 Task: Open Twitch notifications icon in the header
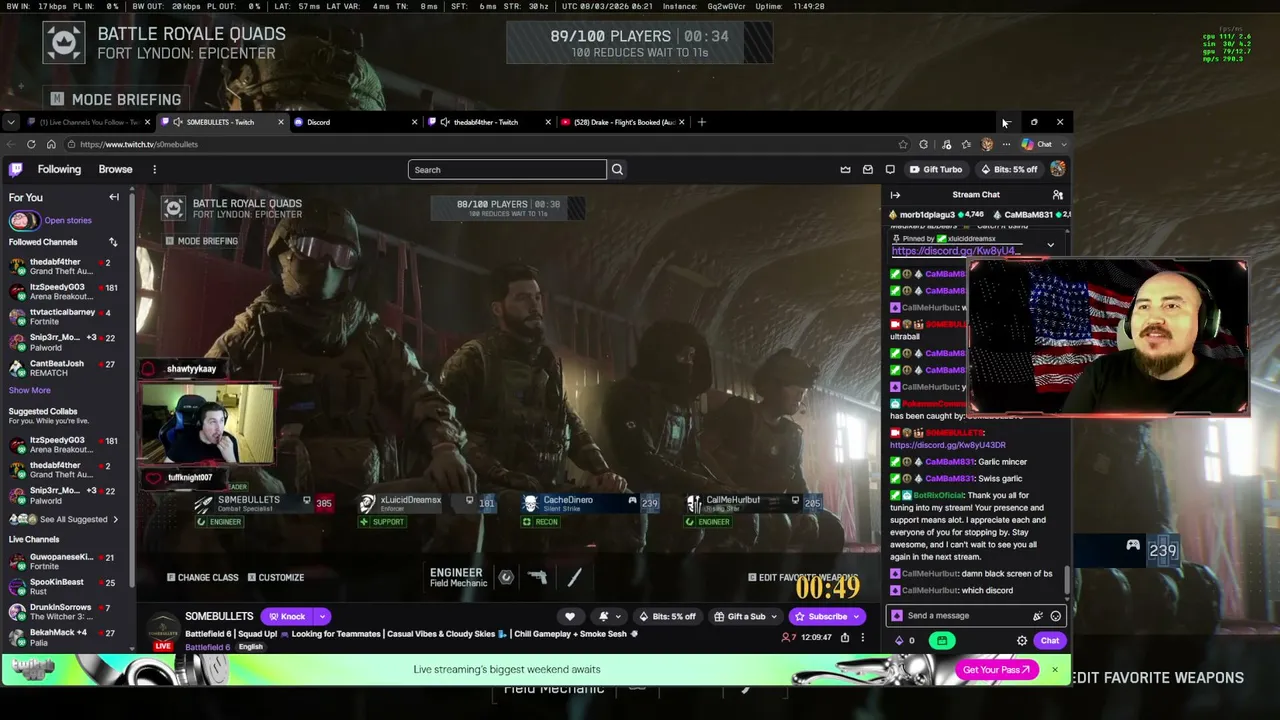click(890, 170)
